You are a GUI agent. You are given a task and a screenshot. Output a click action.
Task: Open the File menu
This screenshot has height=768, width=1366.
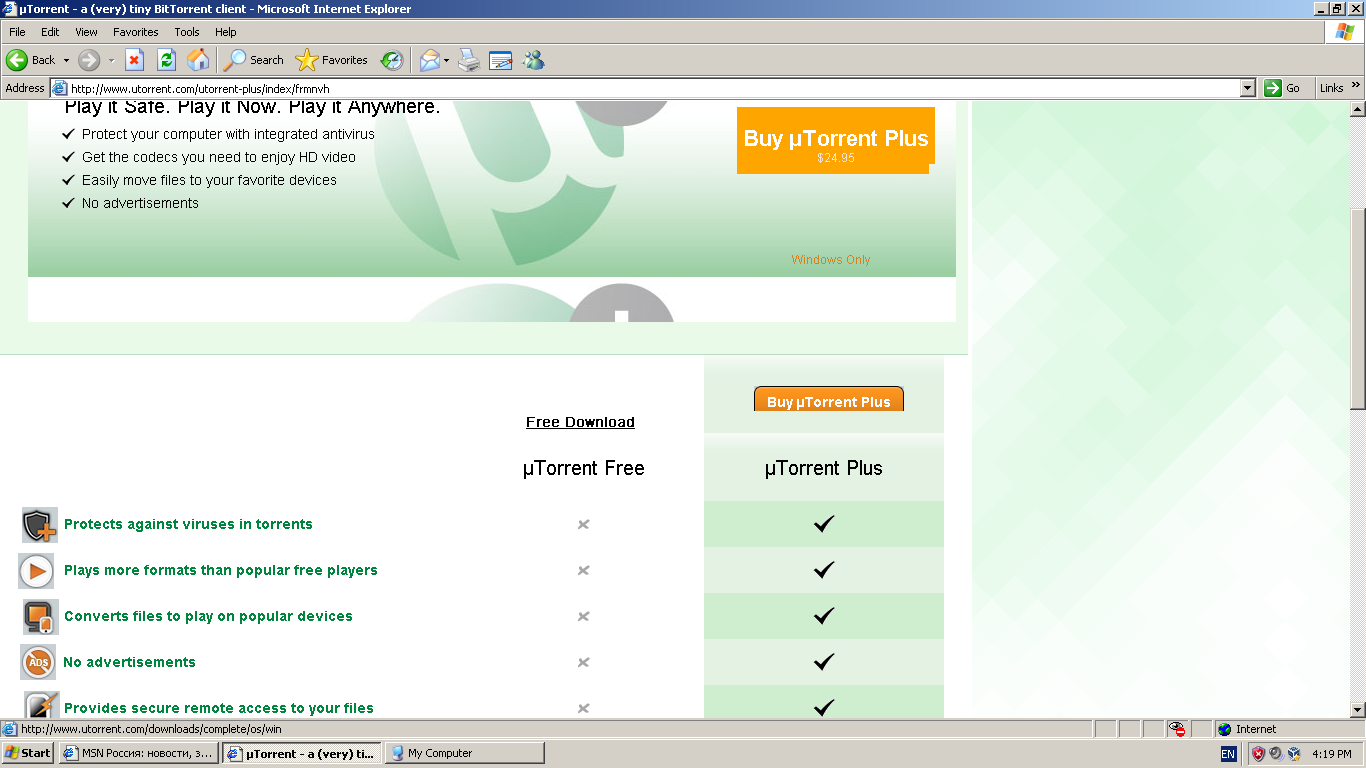pos(17,32)
